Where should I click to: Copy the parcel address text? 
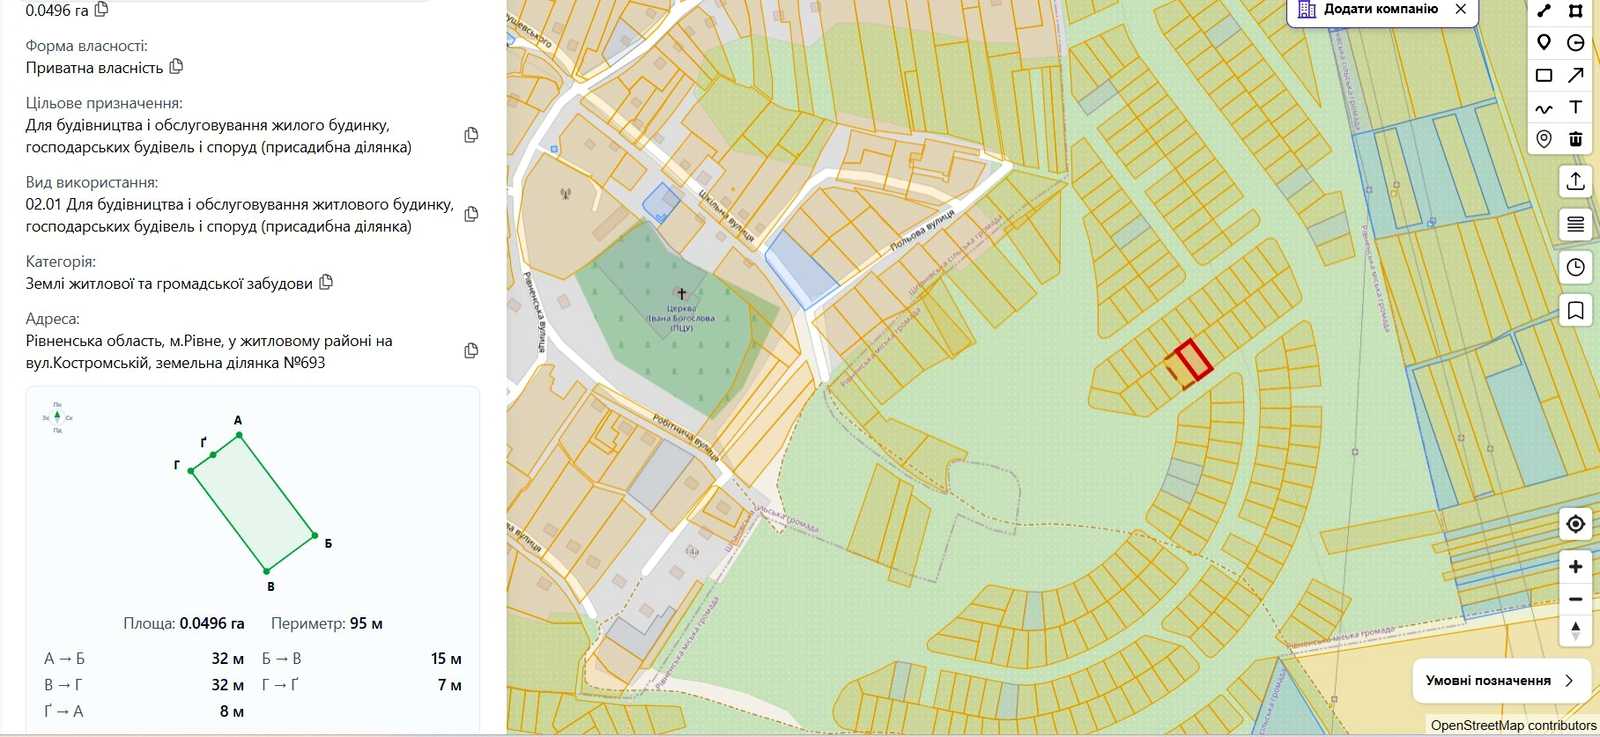(x=471, y=351)
